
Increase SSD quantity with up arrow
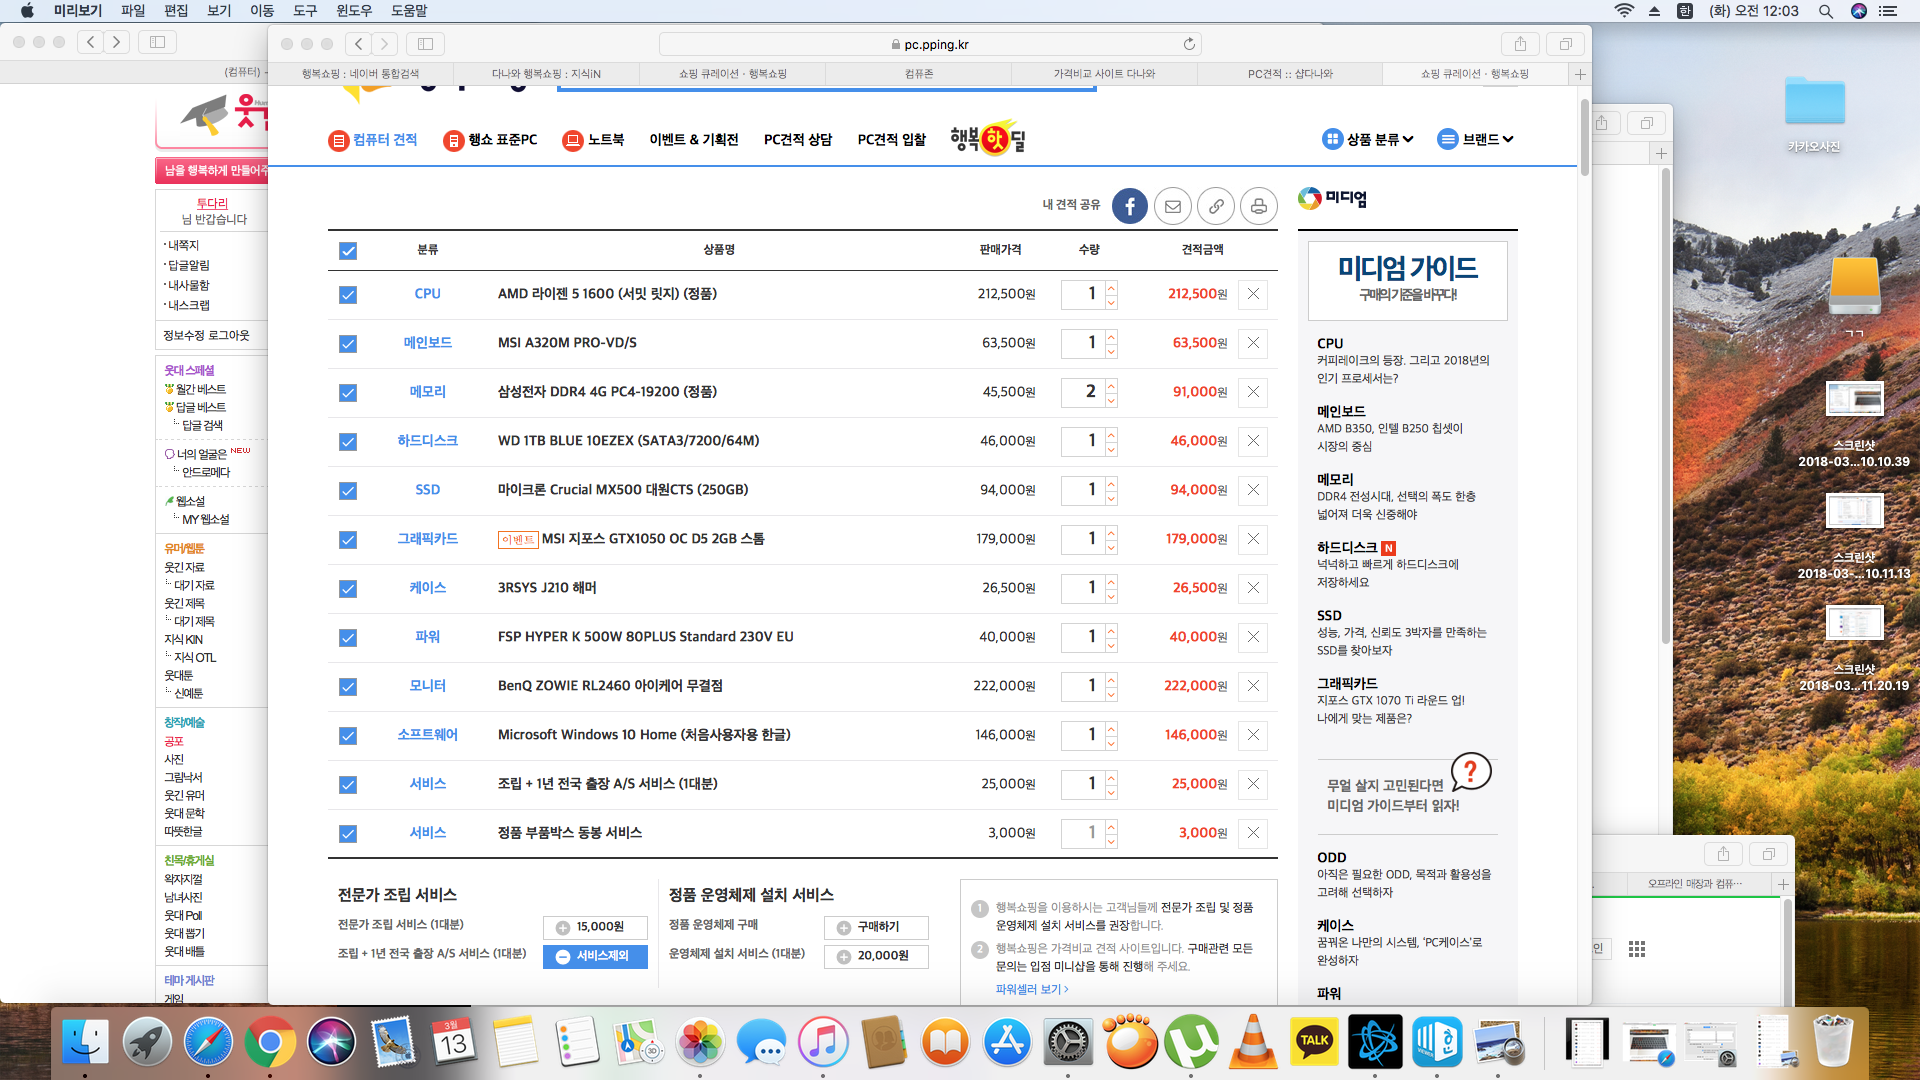click(1111, 483)
